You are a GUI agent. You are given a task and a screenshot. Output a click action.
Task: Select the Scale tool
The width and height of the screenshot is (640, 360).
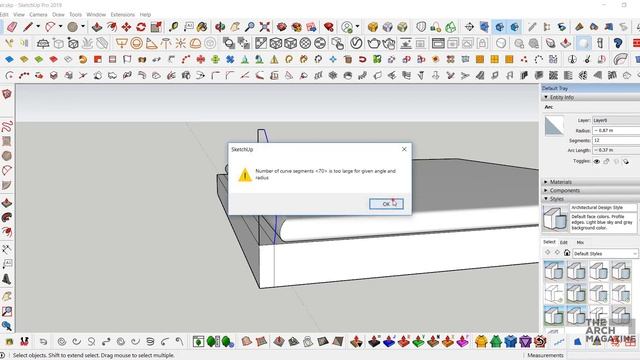[x=156, y=27]
